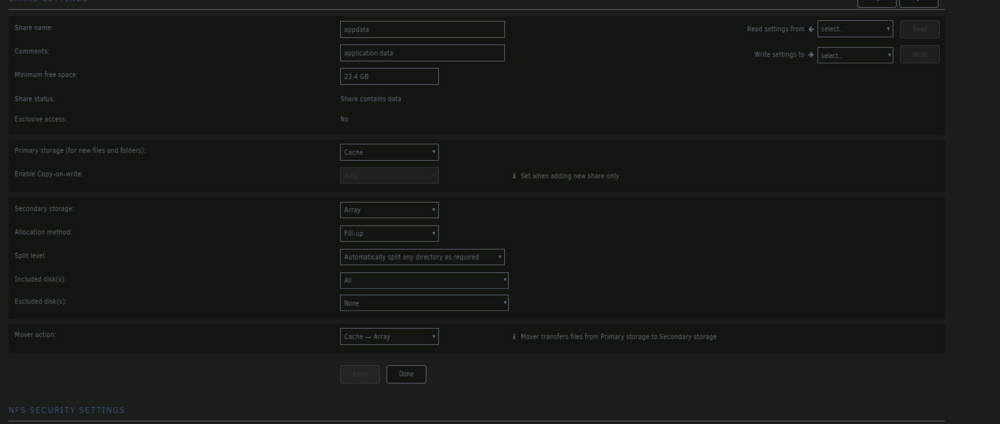Click the 'Secondary storage:' label
This screenshot has width=1000, height=424.
(44, 208)
